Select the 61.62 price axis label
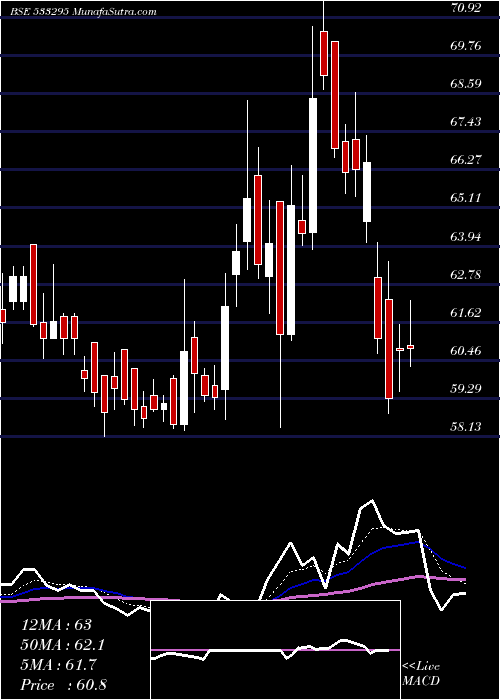This screenshot has height=700, width=500. pyautogui.click(x=466, y=312)
